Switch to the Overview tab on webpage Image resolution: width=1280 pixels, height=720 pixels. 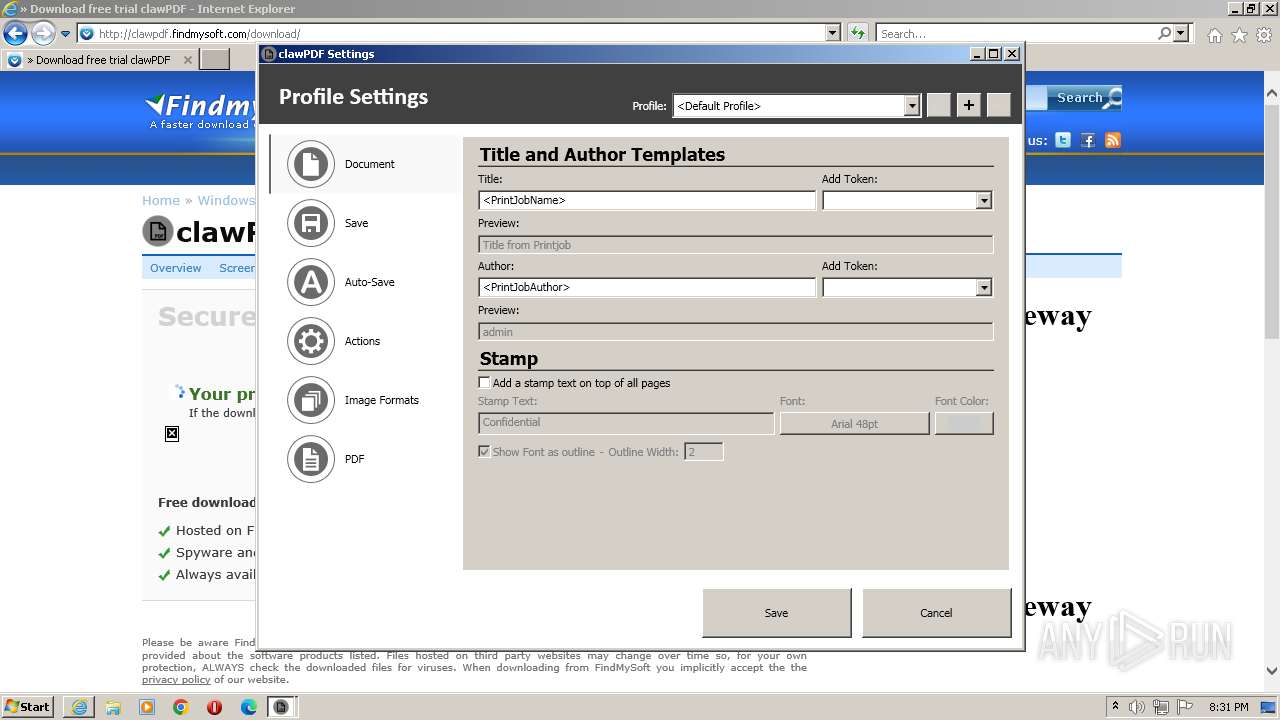point(176,268)
